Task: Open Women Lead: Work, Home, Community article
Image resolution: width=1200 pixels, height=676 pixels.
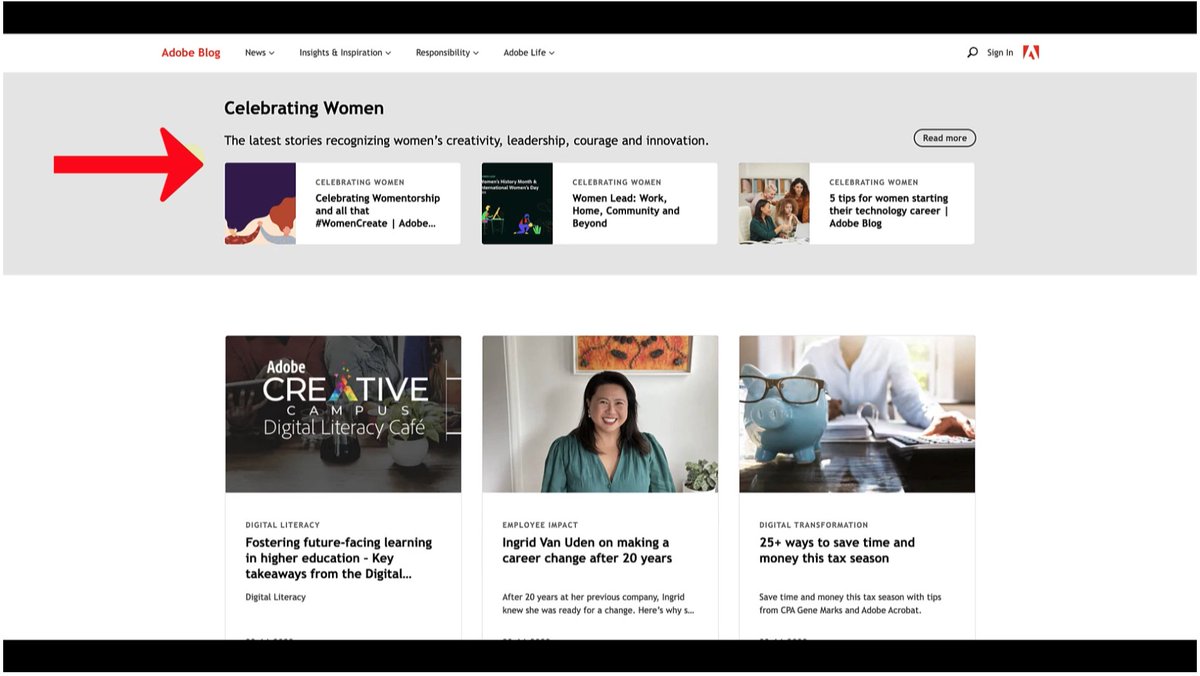Action: (x=626, y=211)
